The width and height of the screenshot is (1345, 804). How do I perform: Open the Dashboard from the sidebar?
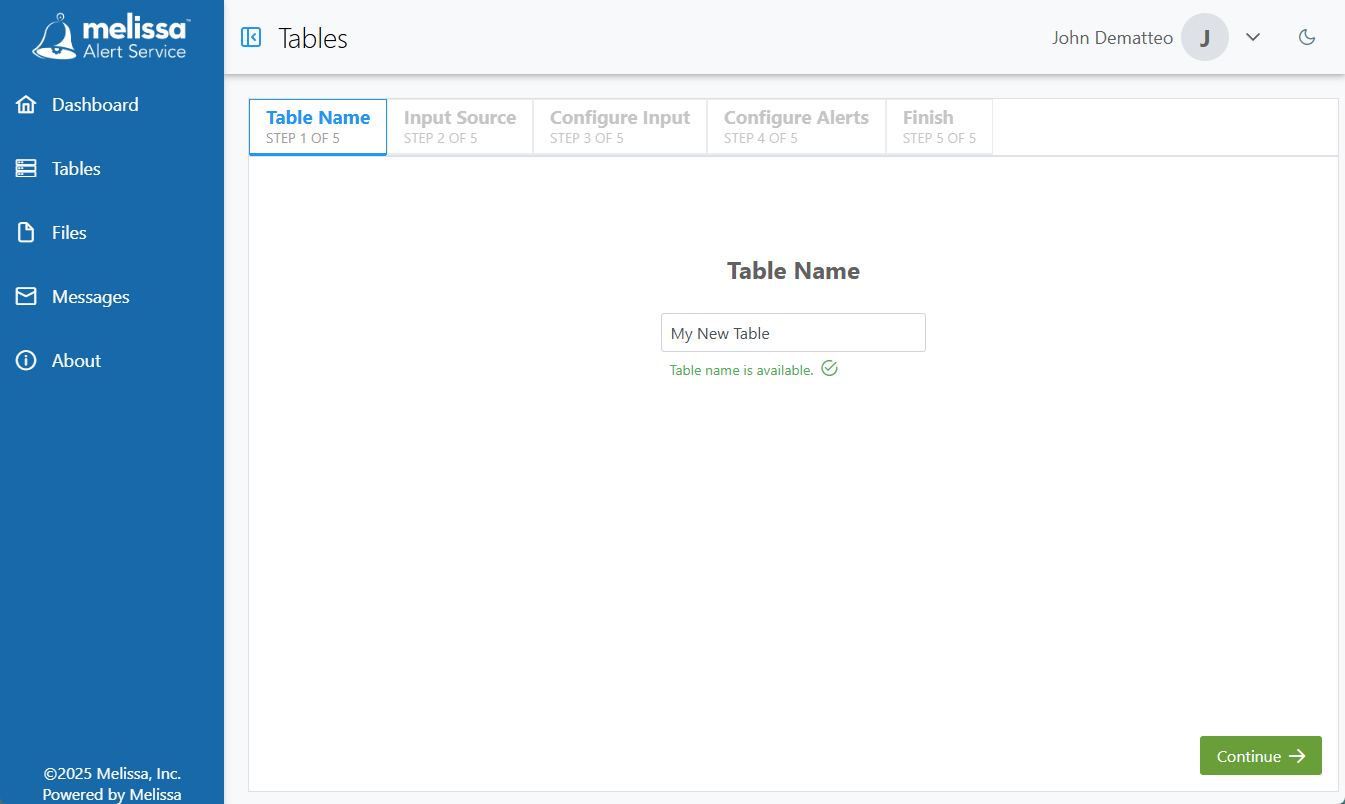[x=95, y=104]
